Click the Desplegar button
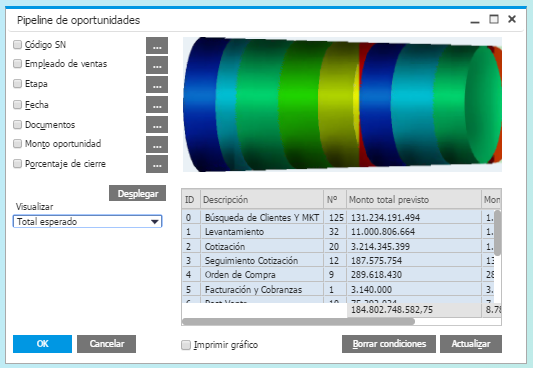The width and height of the screenshot is (533, 368). tap(138, 193)
